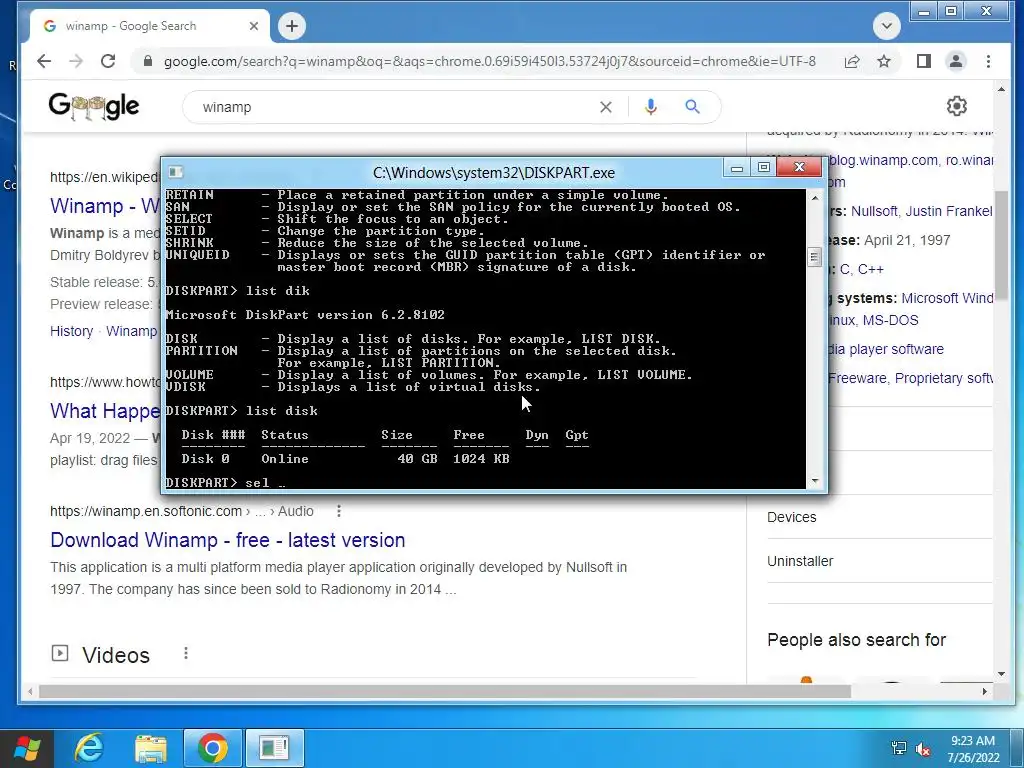Open the DISKPART window system menu icon
This screenshot has height=768, width=1024.
(x=175, y=172)
